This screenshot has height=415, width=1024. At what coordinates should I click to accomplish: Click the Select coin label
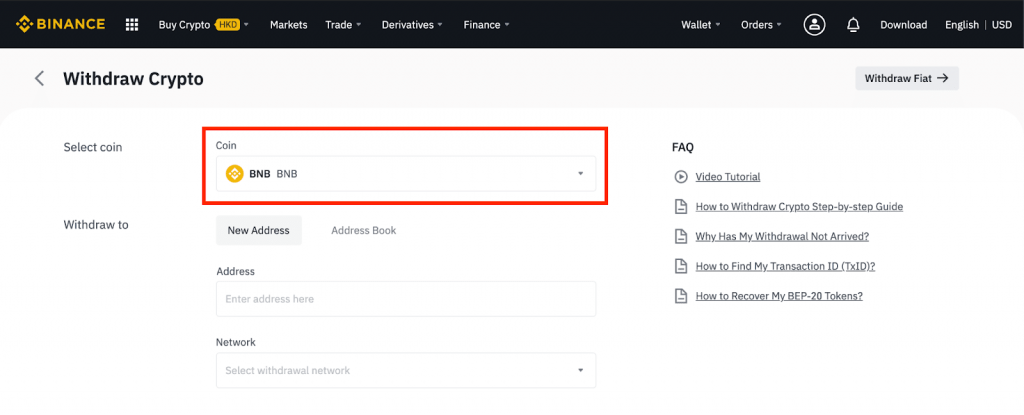click(93, 147)
